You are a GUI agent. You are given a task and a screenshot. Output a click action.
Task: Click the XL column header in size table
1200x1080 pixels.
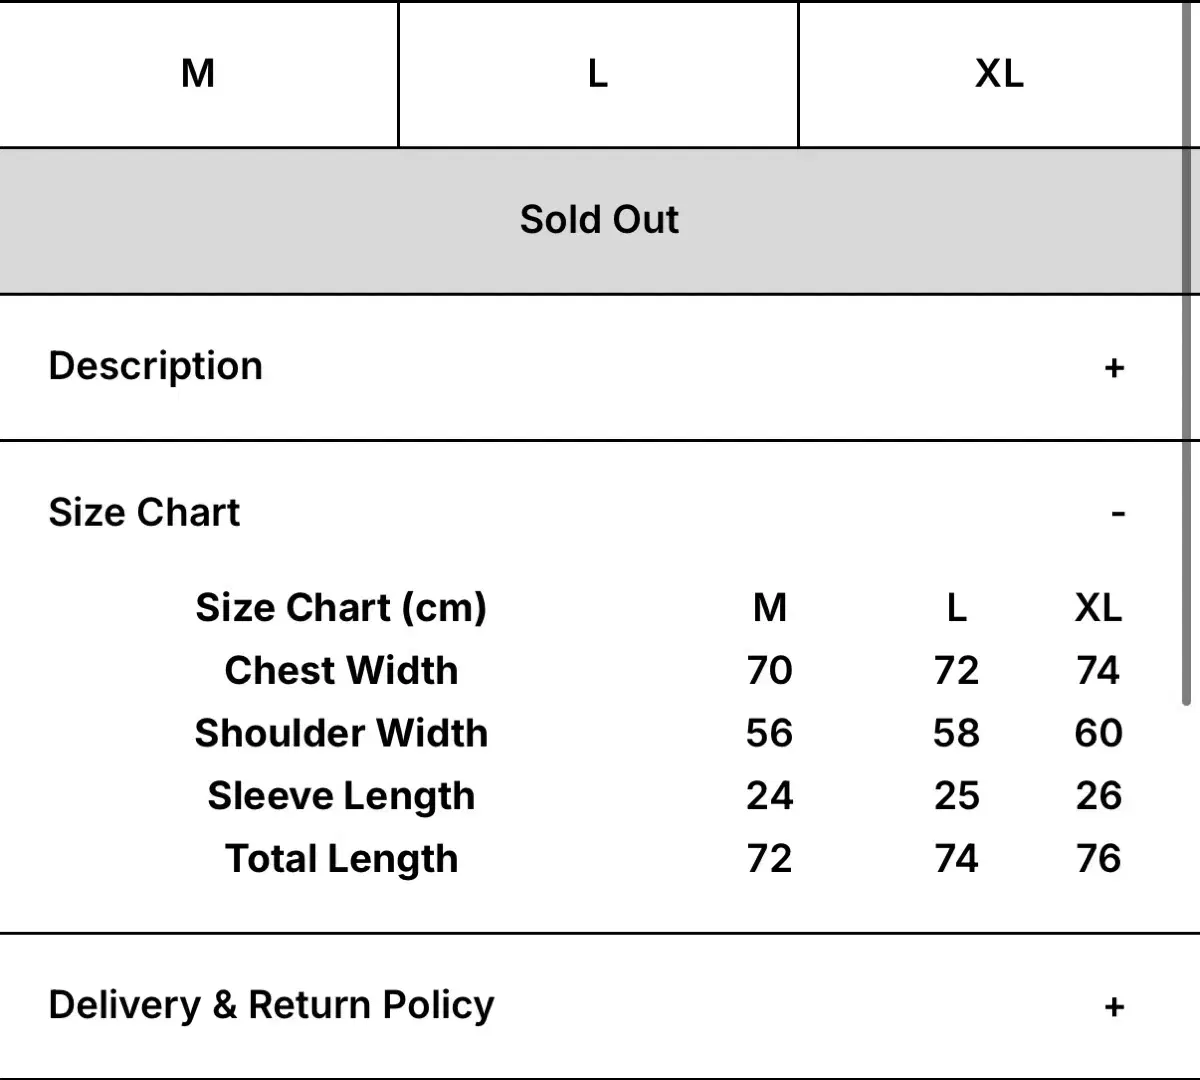1098,608
